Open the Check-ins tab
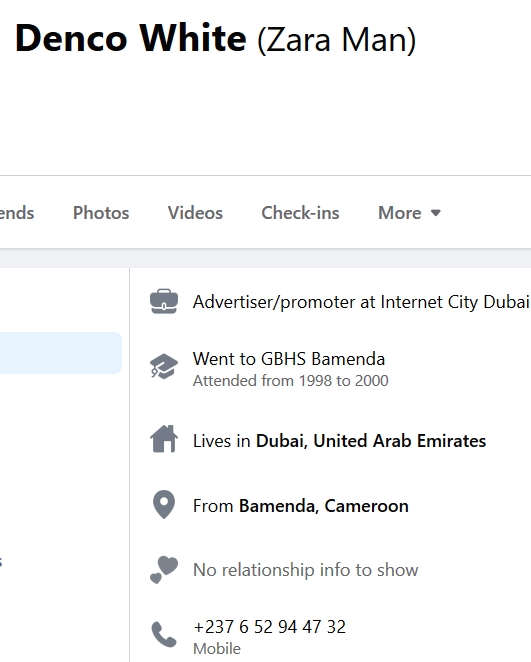The image size is (531, 662). tap(300, 213)
